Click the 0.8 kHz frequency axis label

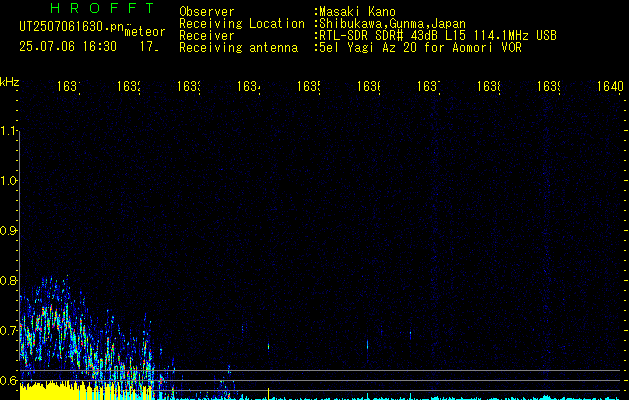tap(10, 280)
